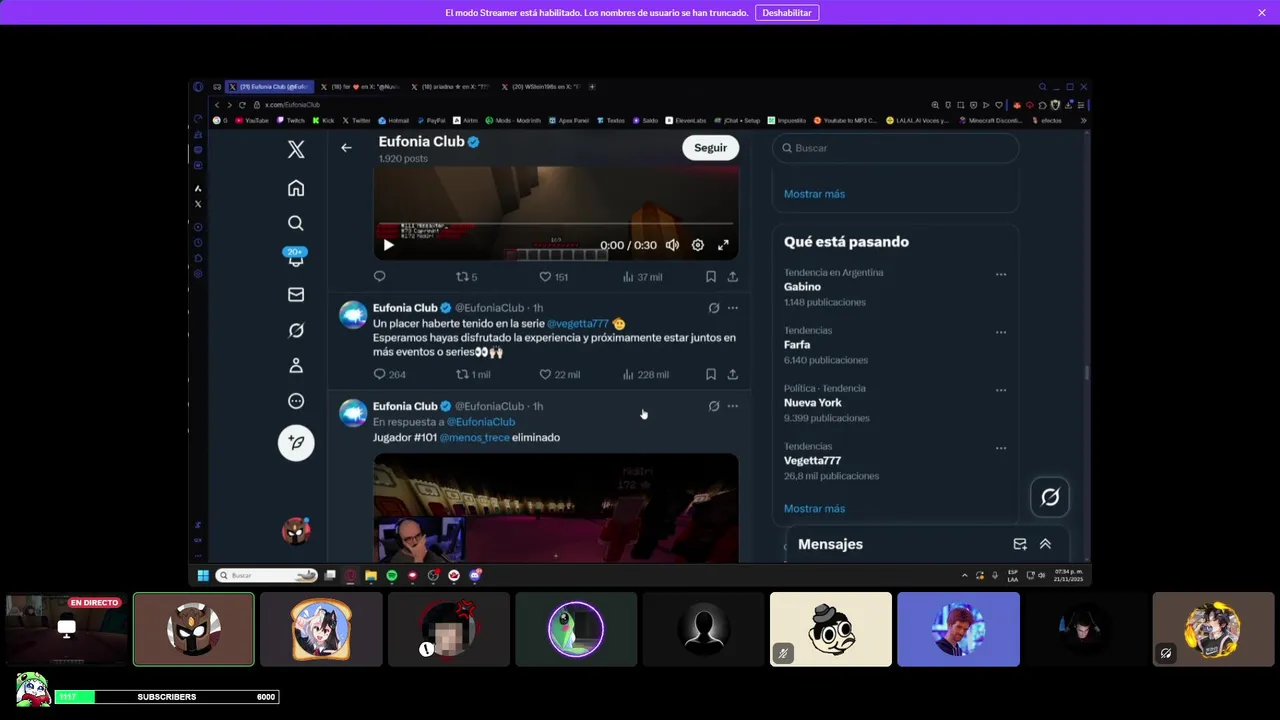Click the More circle icon in X sidebar
Screen dimensions: 1280x720
coord(296,401)
